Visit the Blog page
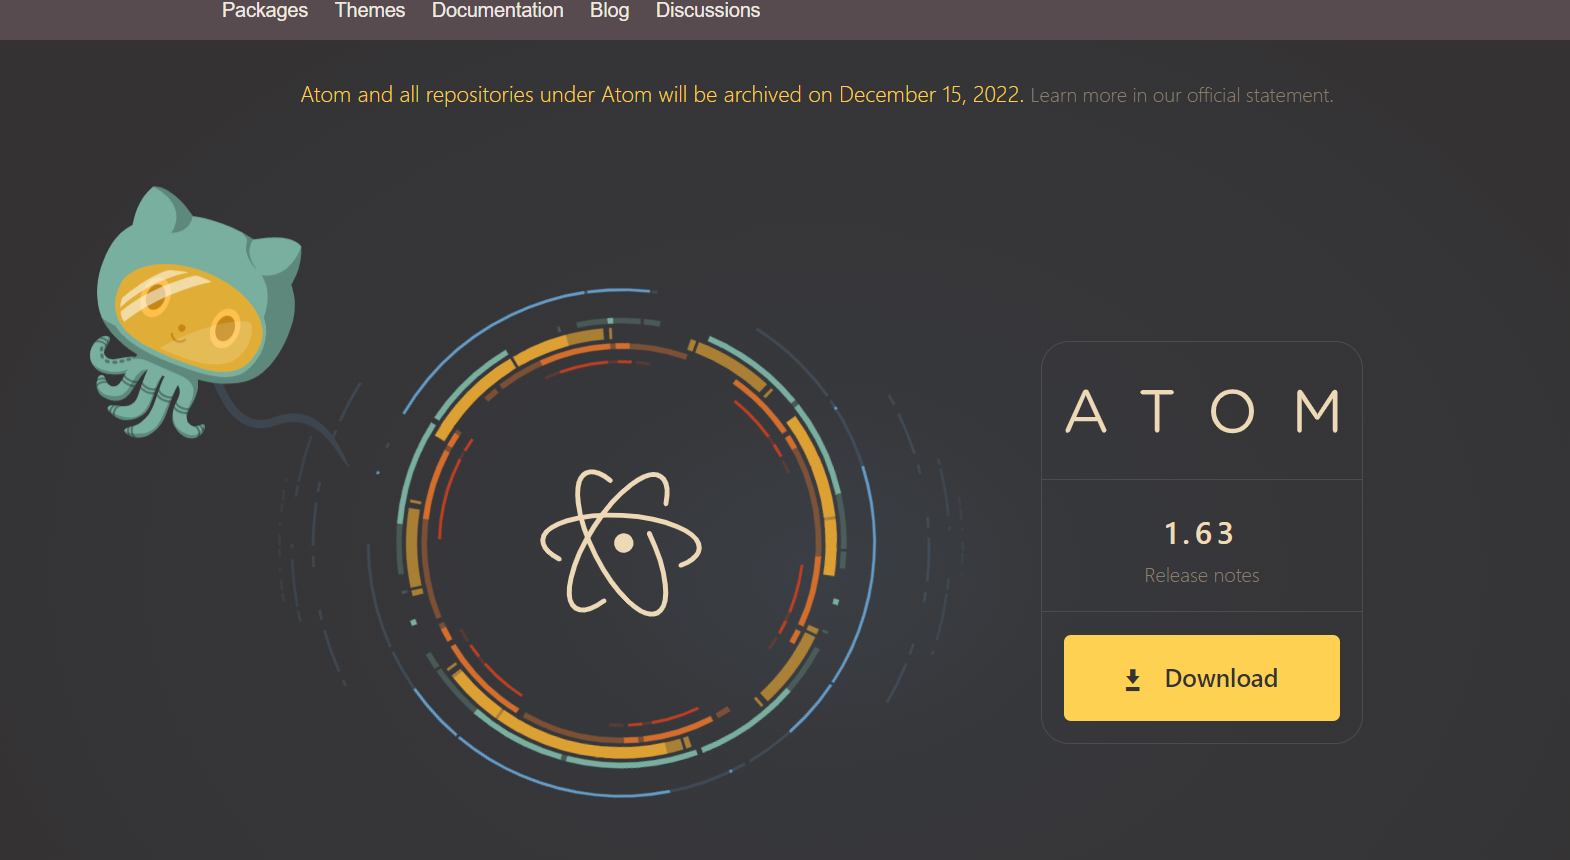This screenshot has height=860, width=1570. [x=609, y=10]
